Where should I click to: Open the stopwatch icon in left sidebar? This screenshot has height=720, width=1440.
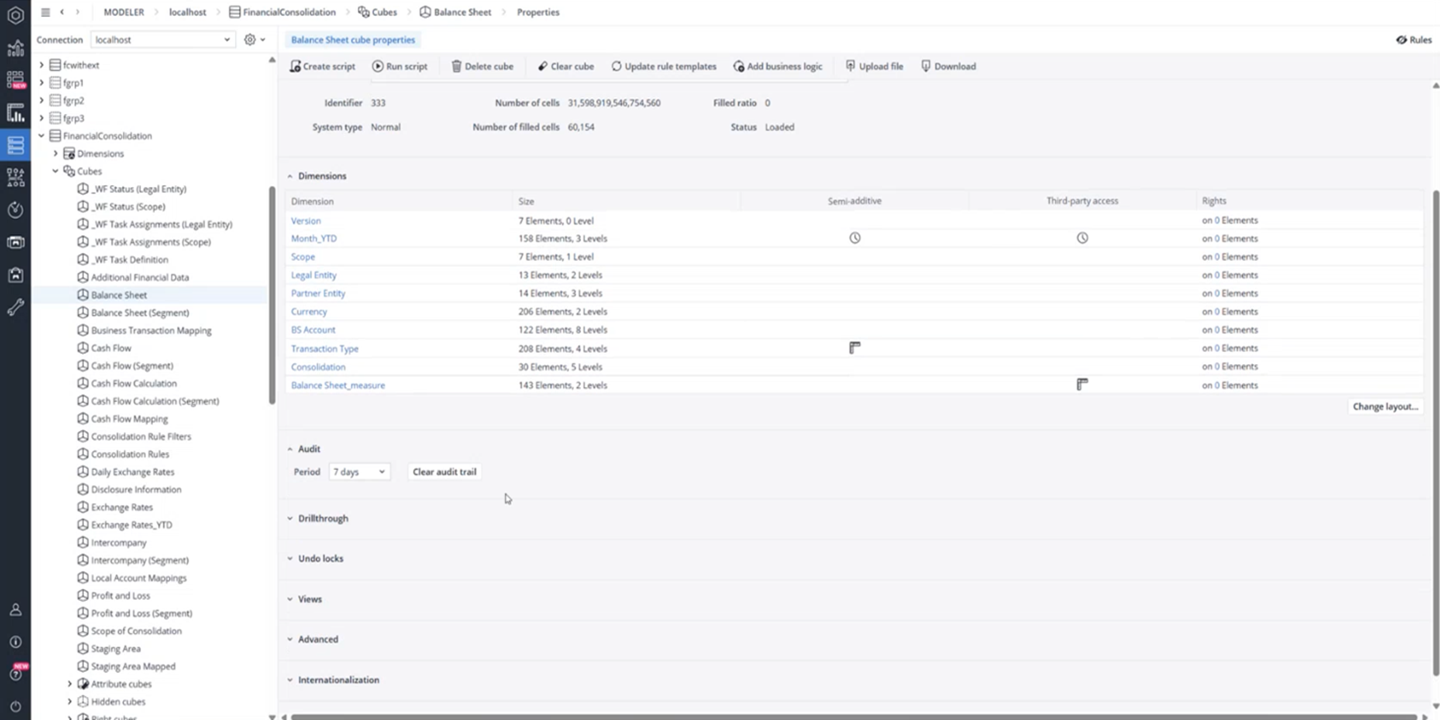tap(15, 210)
